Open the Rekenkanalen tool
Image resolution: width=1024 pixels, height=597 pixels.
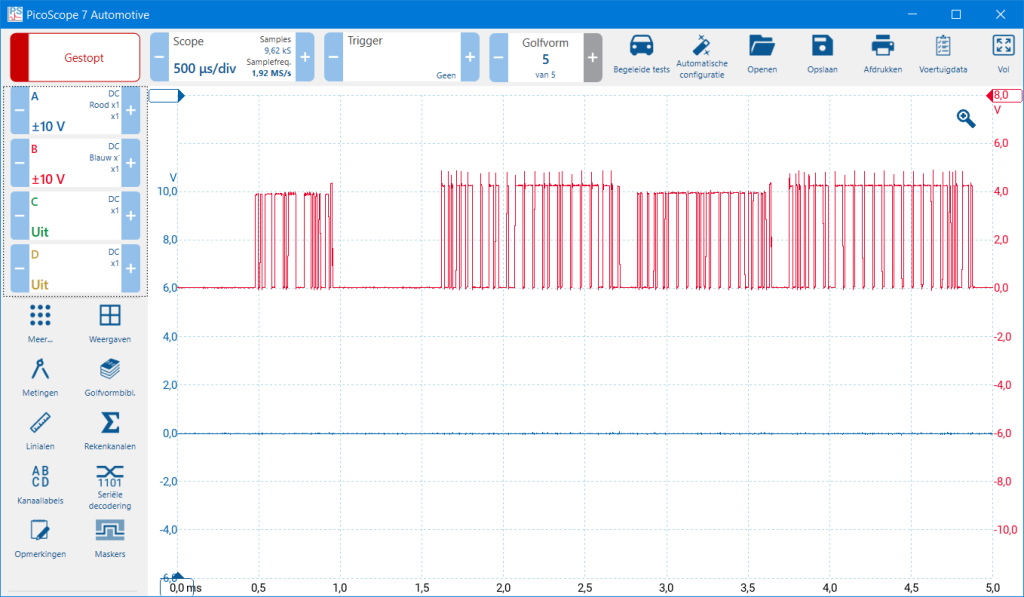point(109,431)
